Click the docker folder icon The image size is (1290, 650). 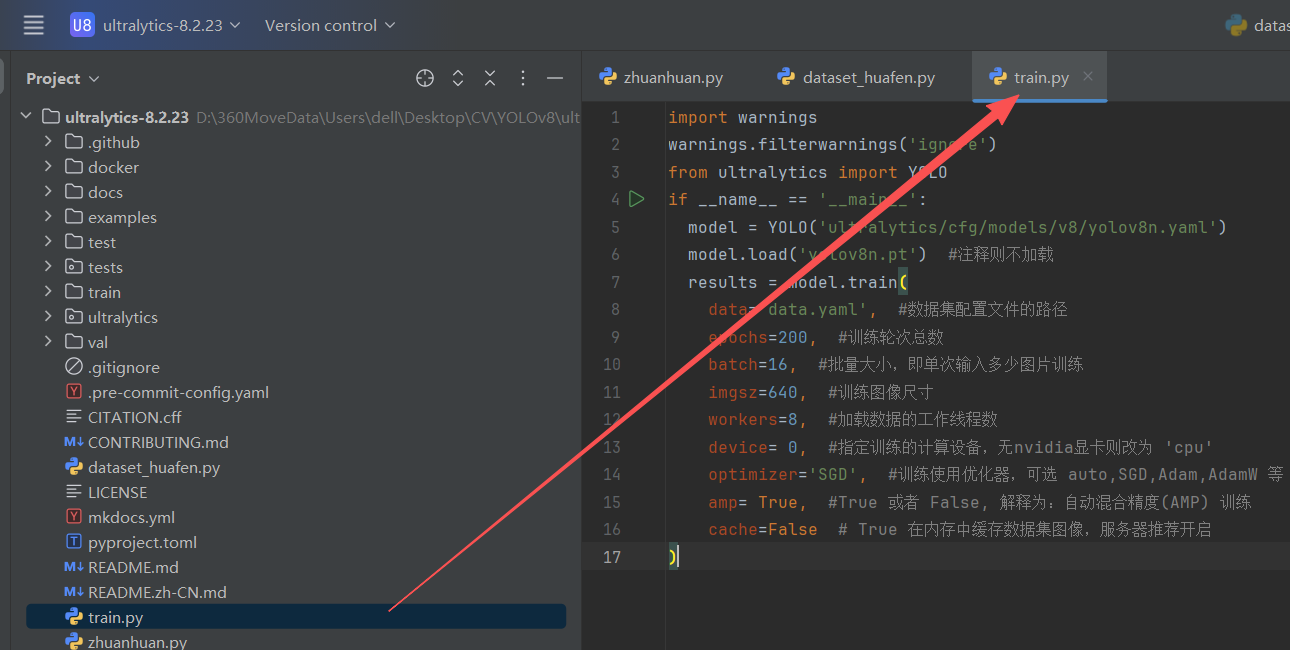pos(74,167)
